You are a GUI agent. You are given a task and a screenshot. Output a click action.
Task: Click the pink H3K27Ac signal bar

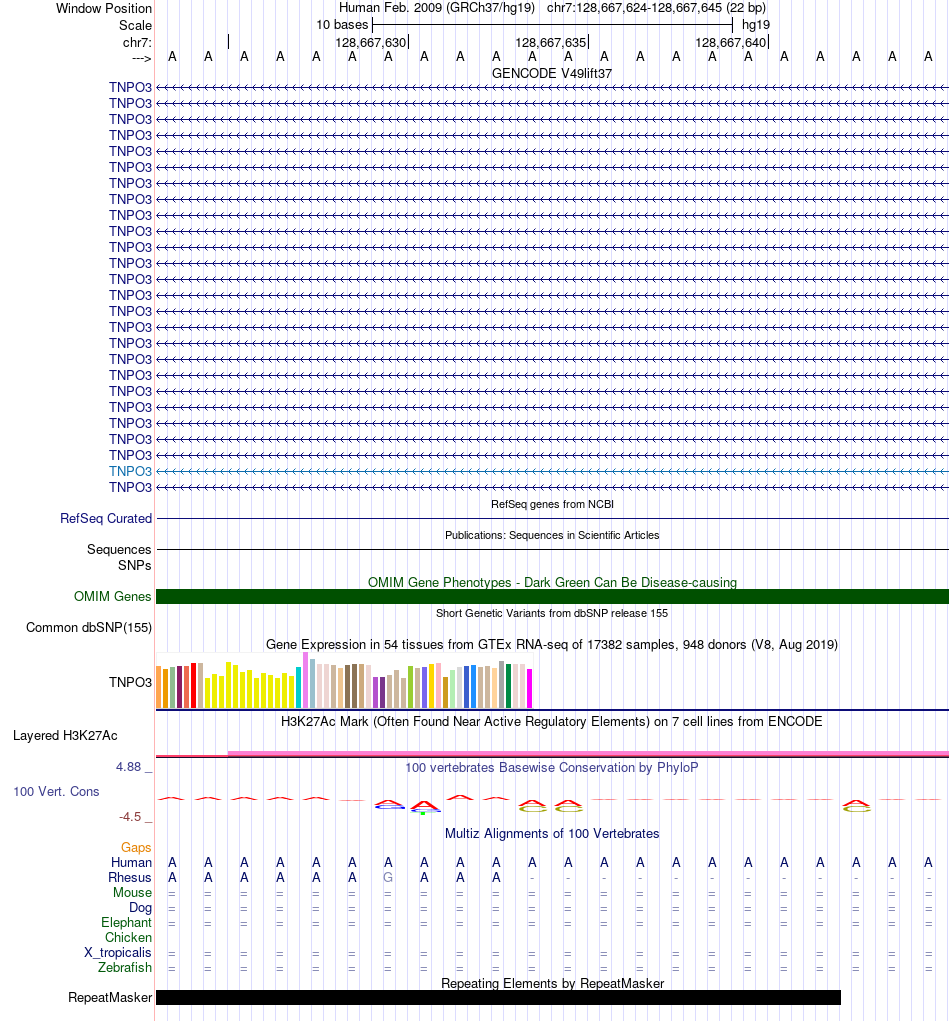pyautogui.click(x=588, y=753)
